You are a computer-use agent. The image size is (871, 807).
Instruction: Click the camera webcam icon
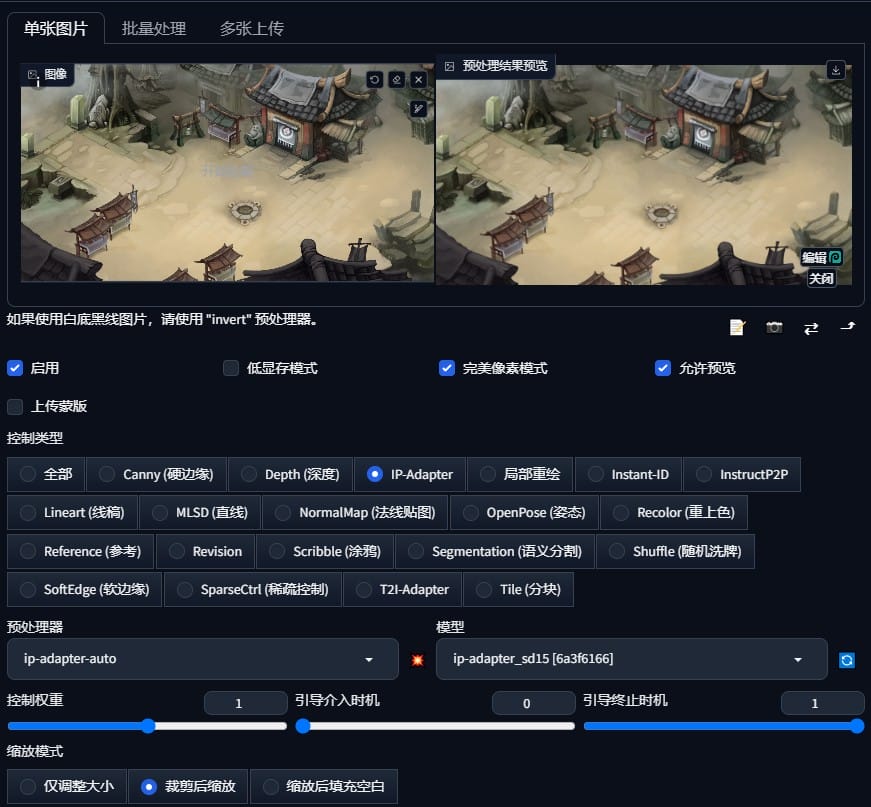[774, 328]
